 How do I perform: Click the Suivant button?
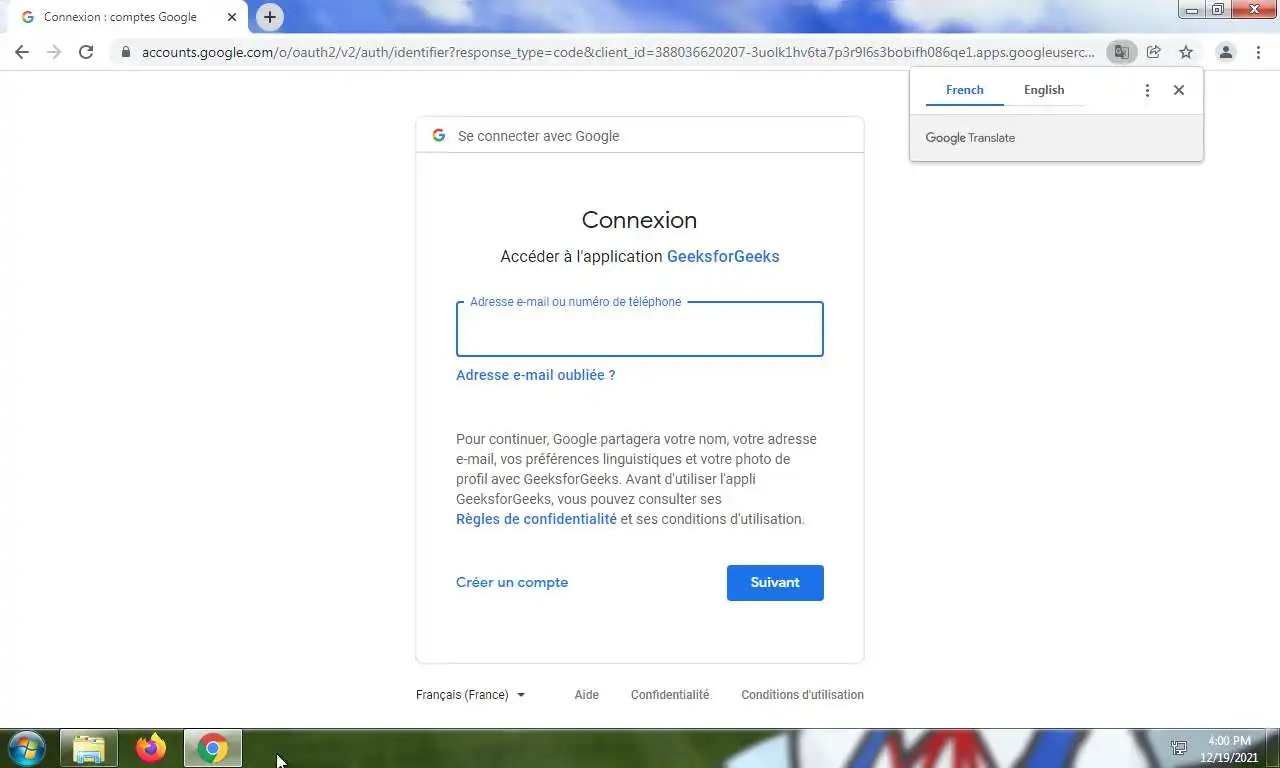(775, 583)
